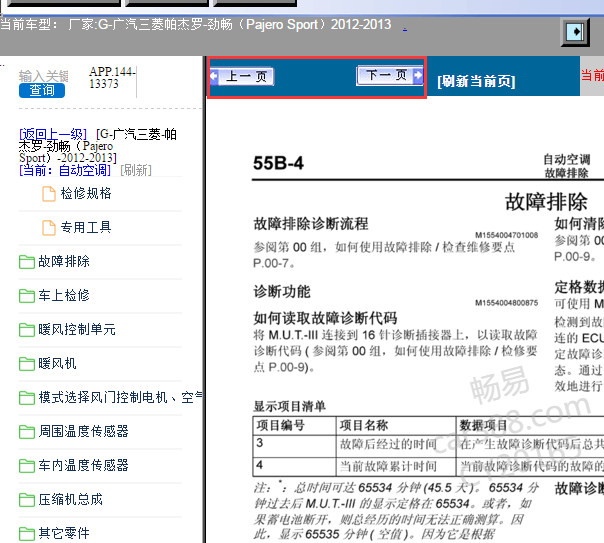Click the panel toggle arrow icon at top right

(x=575, y=32)
